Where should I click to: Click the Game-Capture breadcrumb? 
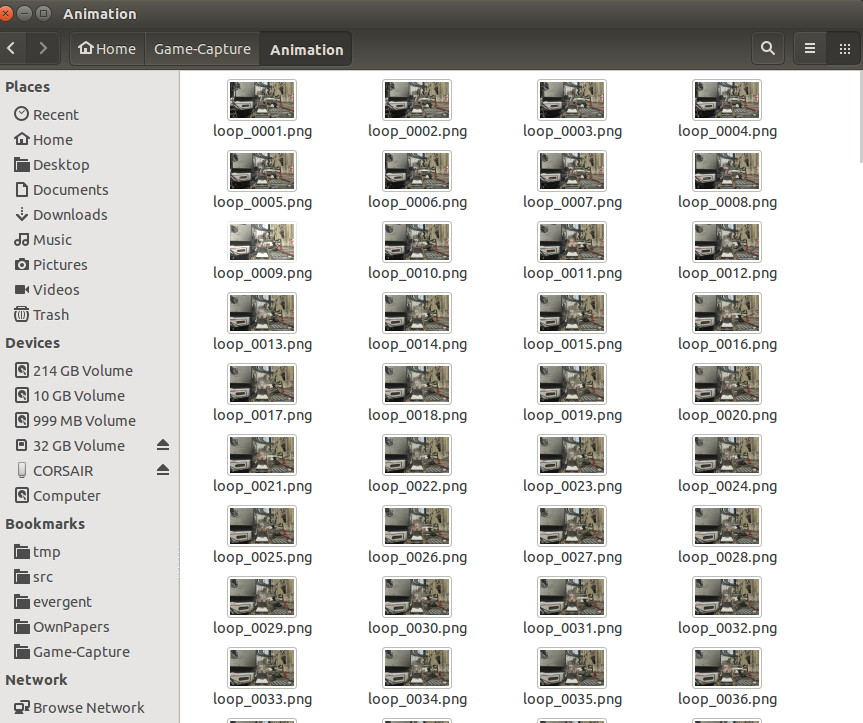(x=202, y=49)
